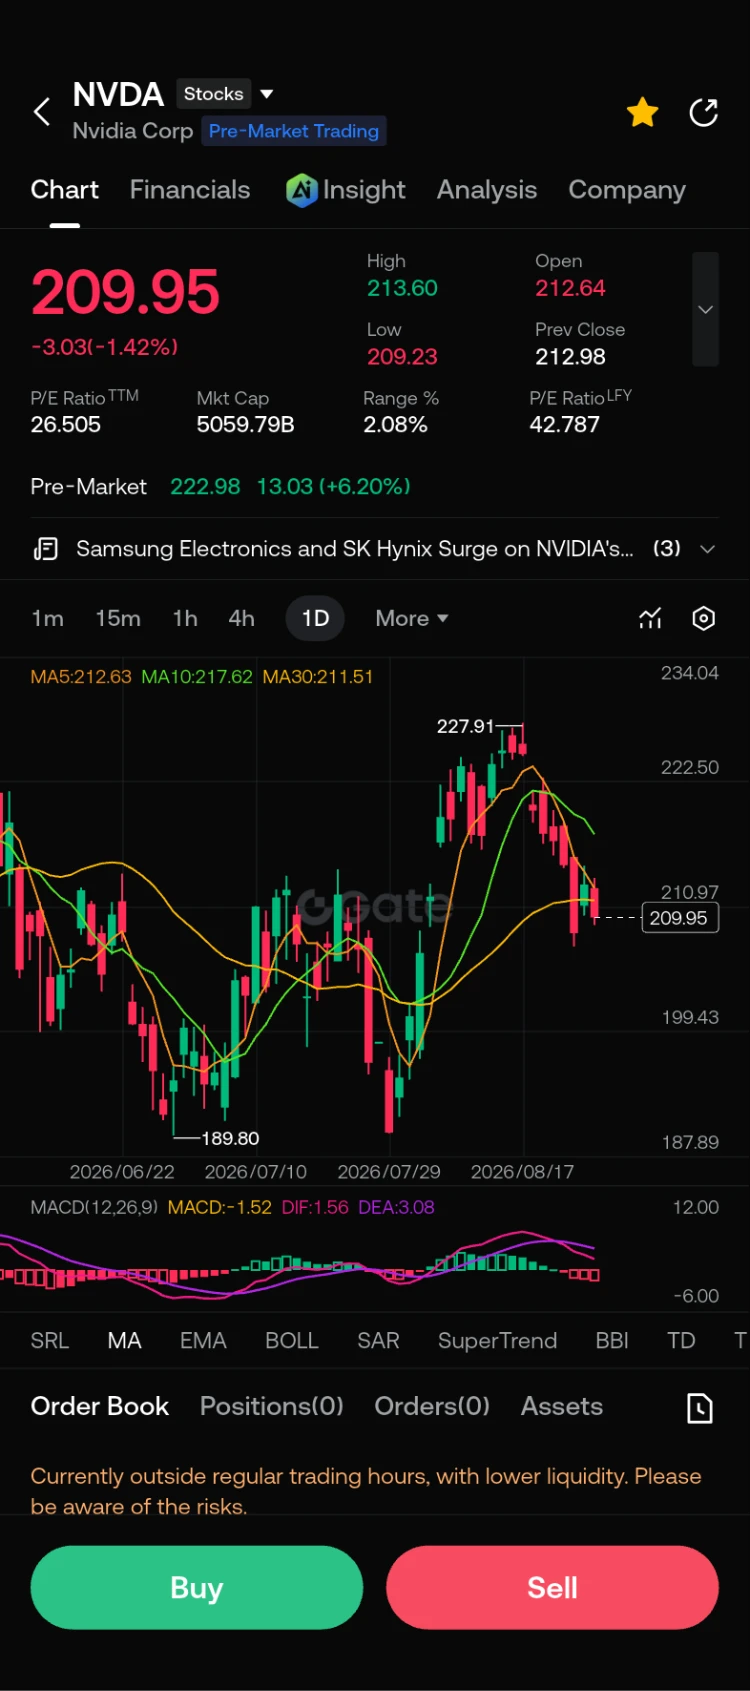
Task: Toggle the favorite star icon
Action: point(642,113)
